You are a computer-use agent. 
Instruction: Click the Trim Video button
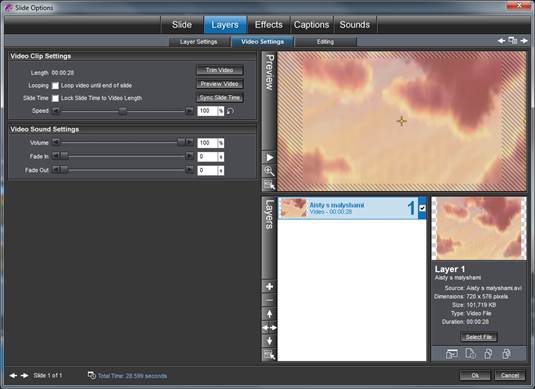point(220,70)
